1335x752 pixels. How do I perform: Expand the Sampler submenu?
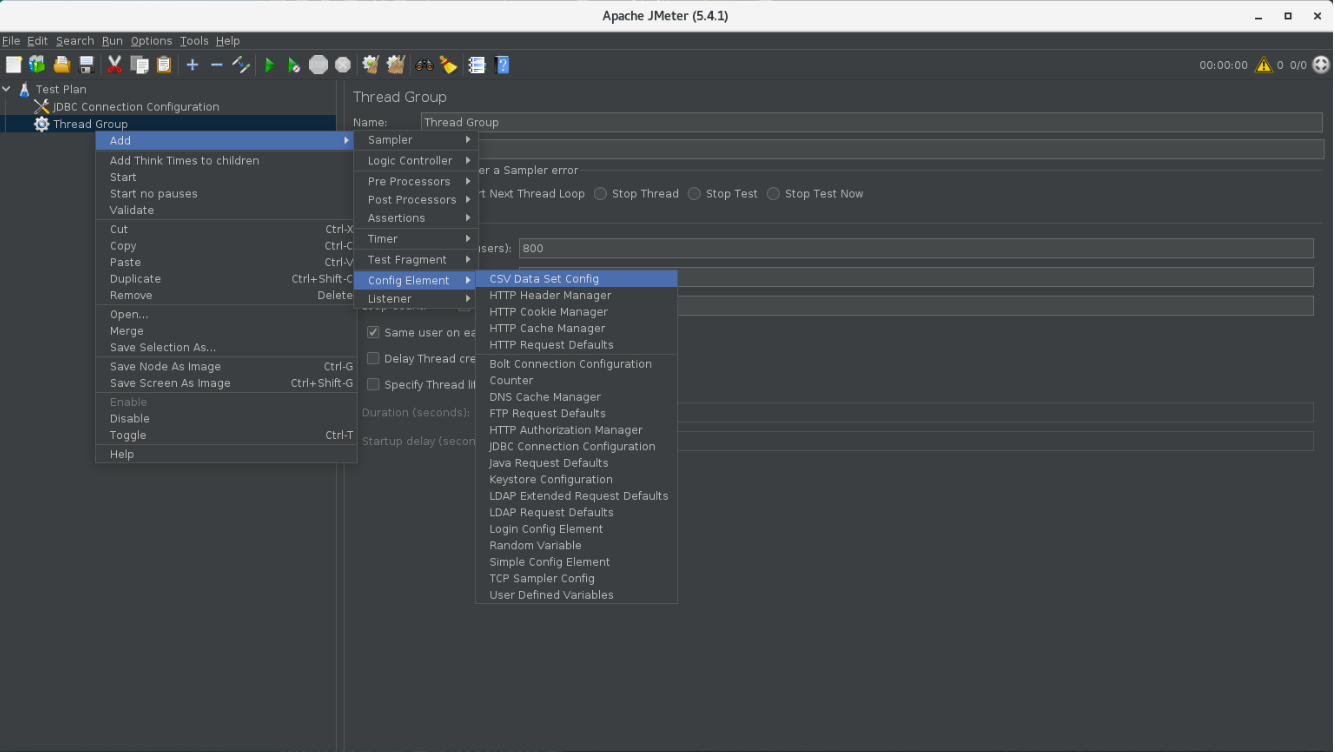click(416, 140)
